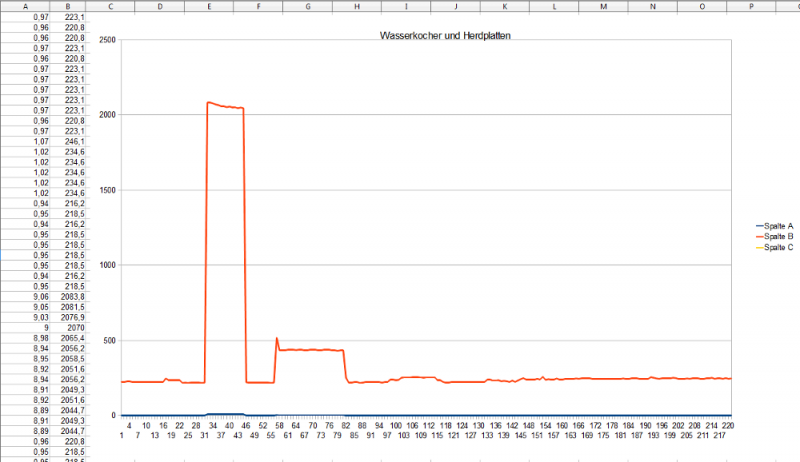Click the Spalte A legend entry
The height and width of the screenshot is (462, 800).
pyautogui.click(x=777, y=225)
